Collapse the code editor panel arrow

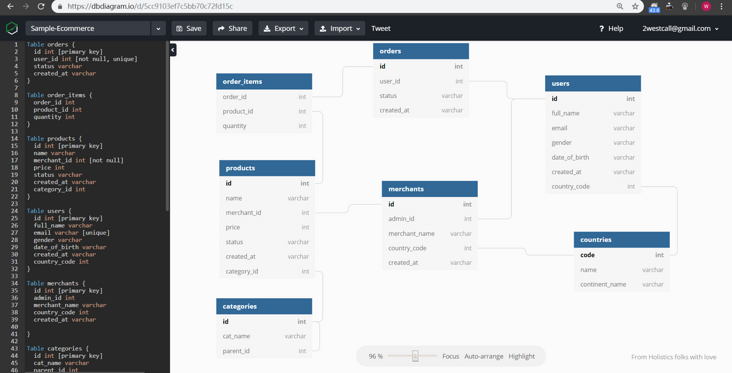173,50
